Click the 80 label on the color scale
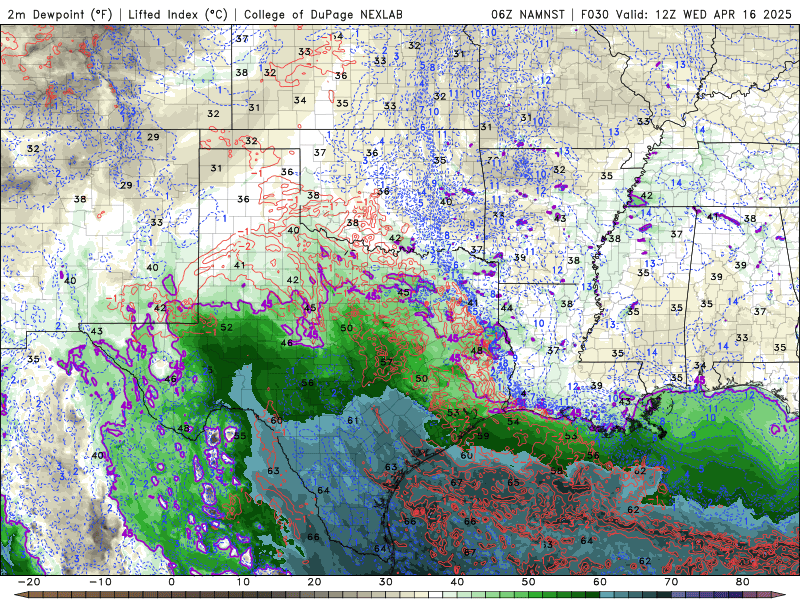 click(x=743, y=582)
